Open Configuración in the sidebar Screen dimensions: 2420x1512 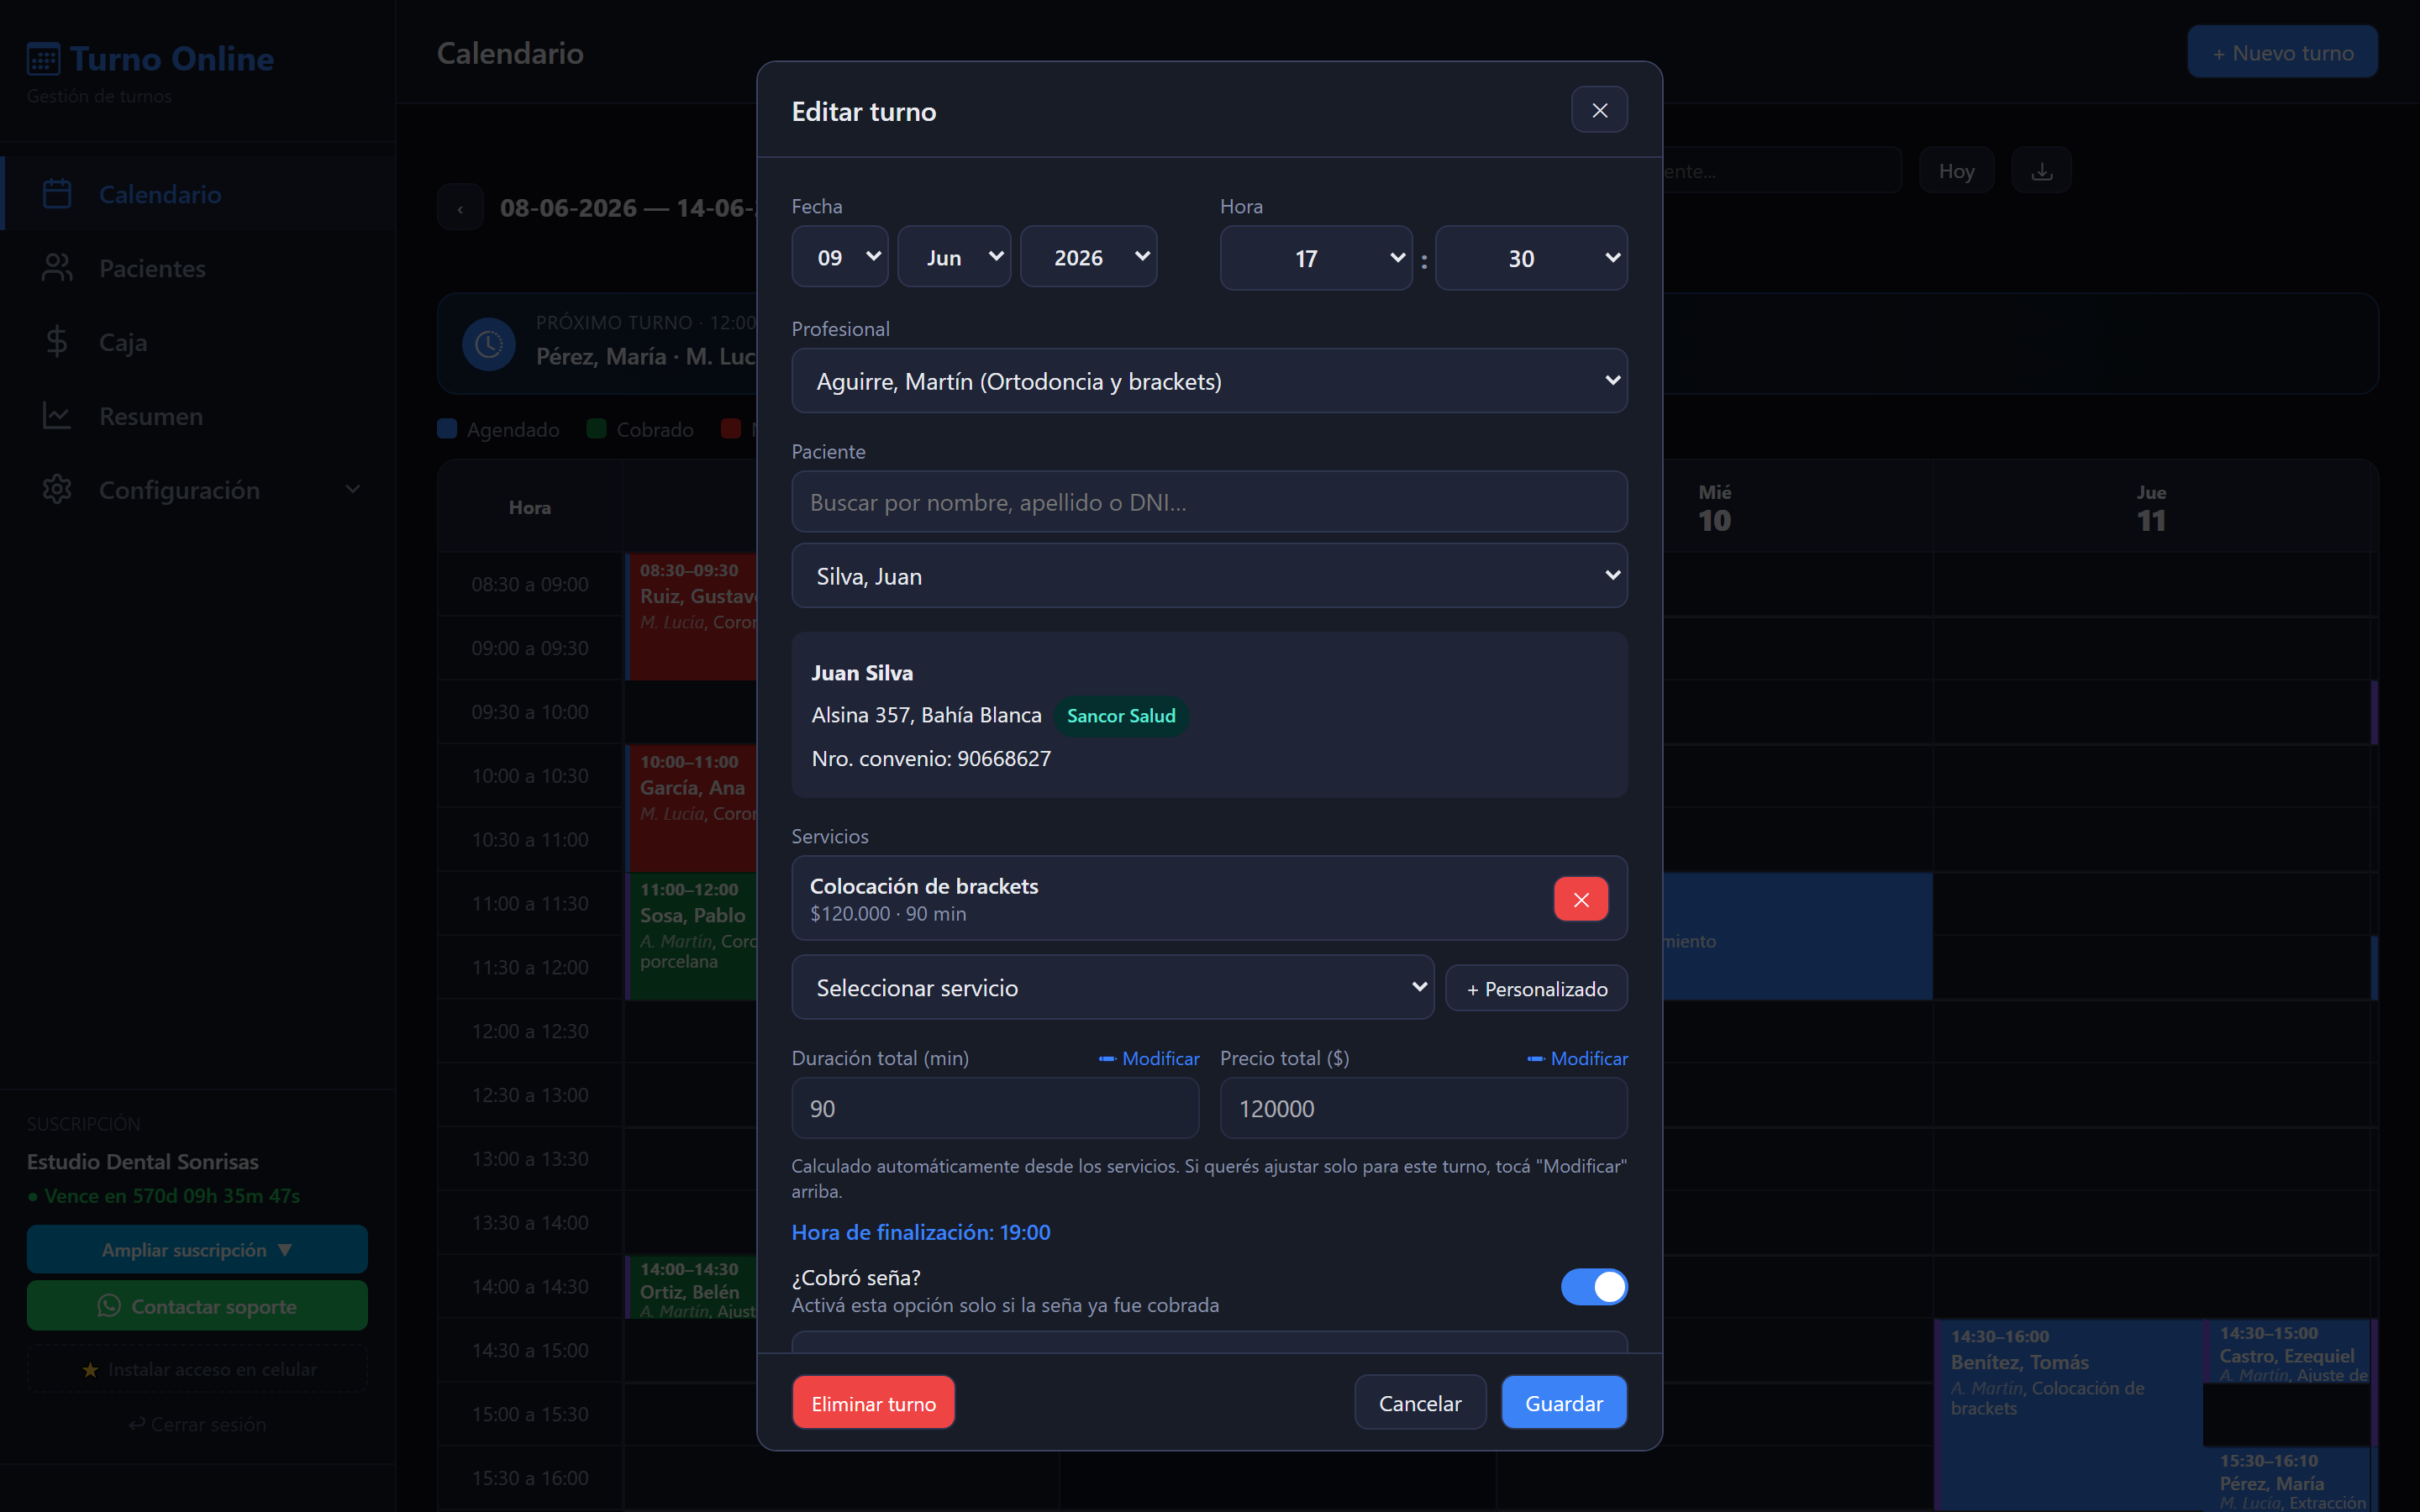[x=198, y=490]
